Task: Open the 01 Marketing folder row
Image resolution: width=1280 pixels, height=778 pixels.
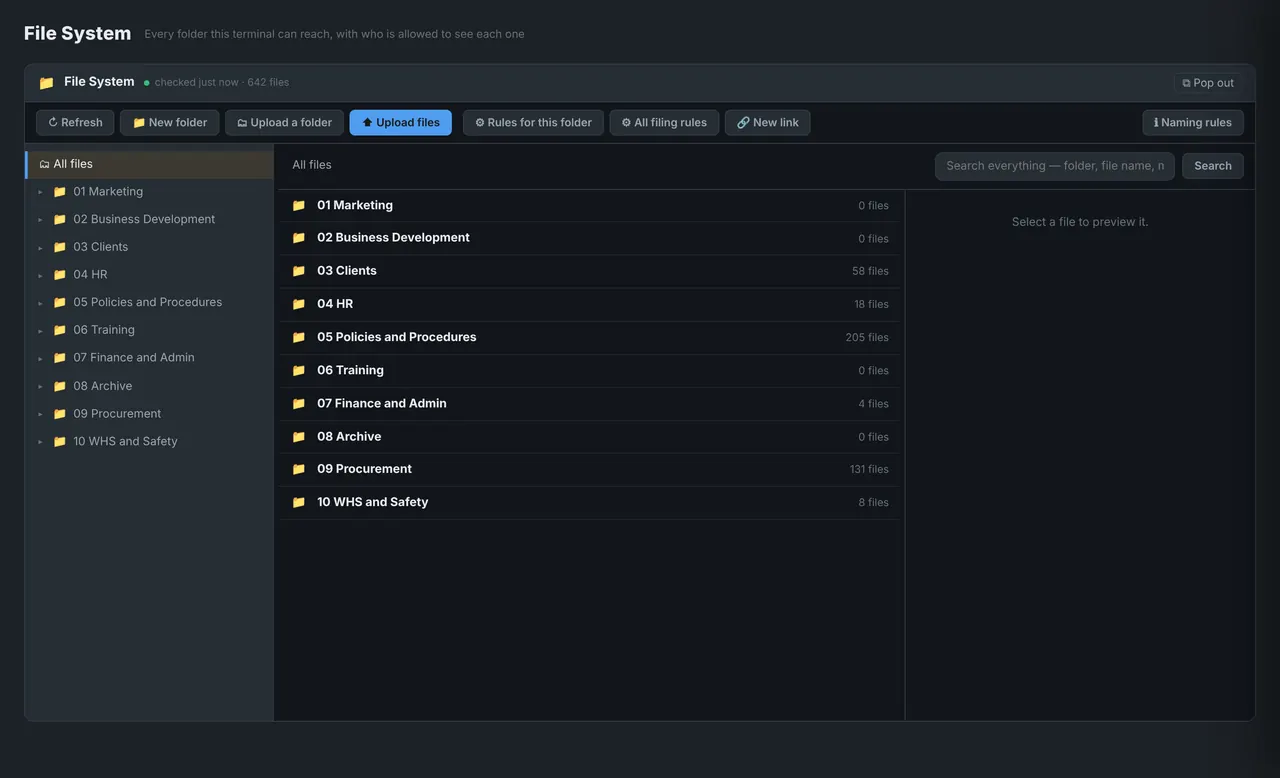Action: 590,205
